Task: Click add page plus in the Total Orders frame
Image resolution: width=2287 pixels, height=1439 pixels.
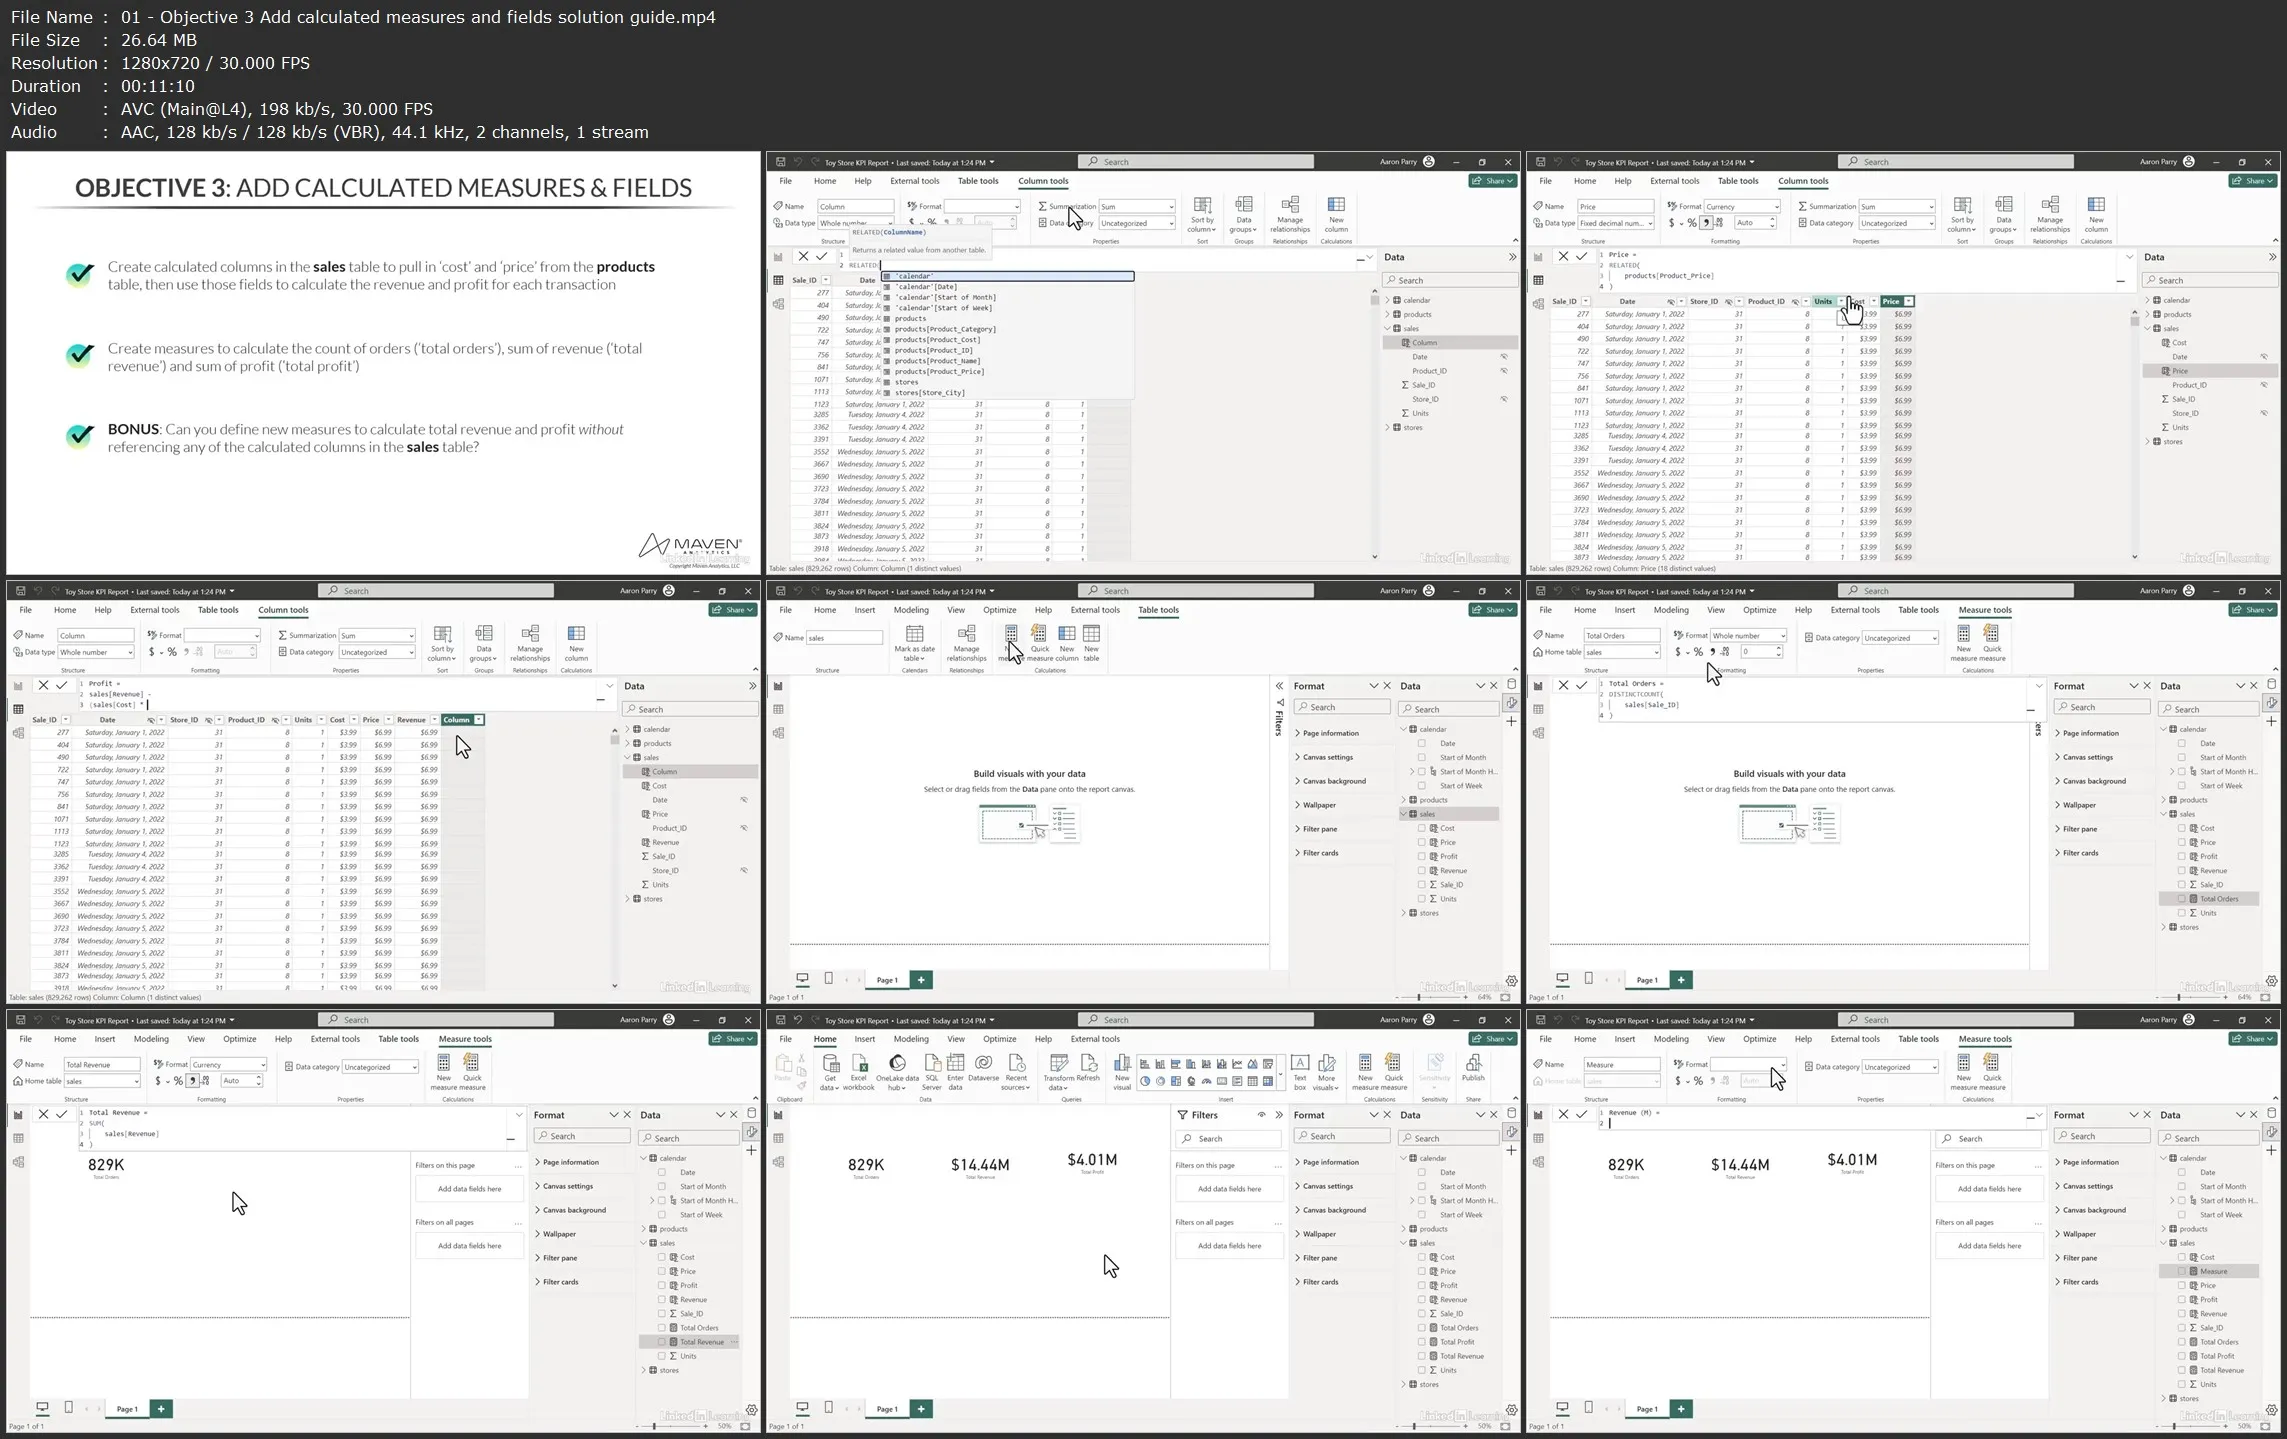Action: [1681, 980]
